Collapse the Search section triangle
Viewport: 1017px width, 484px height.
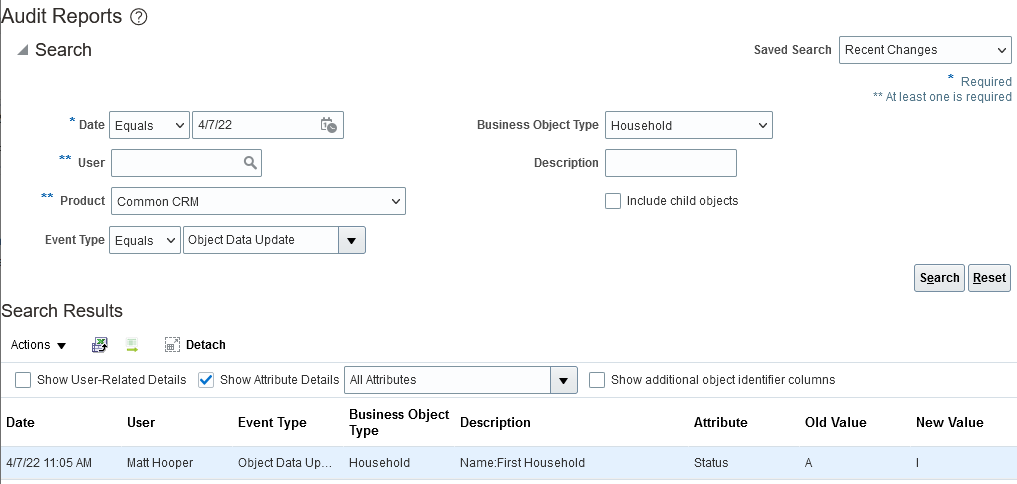(22, 50)
